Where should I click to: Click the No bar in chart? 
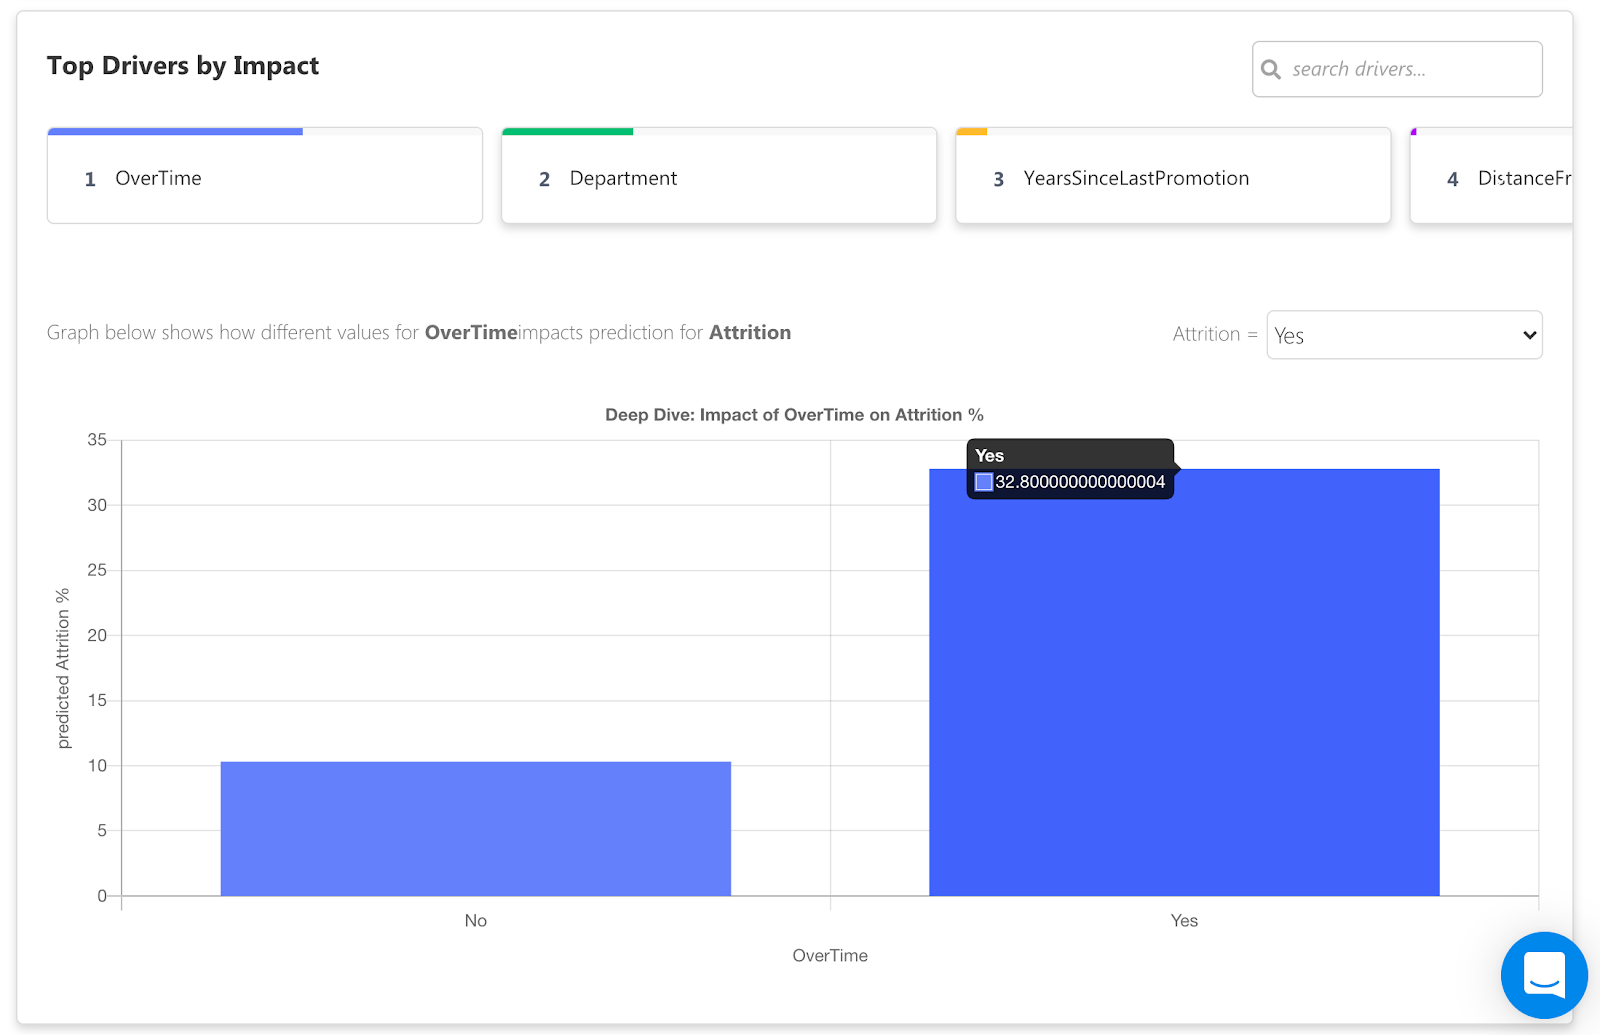(x=475, y=828)
